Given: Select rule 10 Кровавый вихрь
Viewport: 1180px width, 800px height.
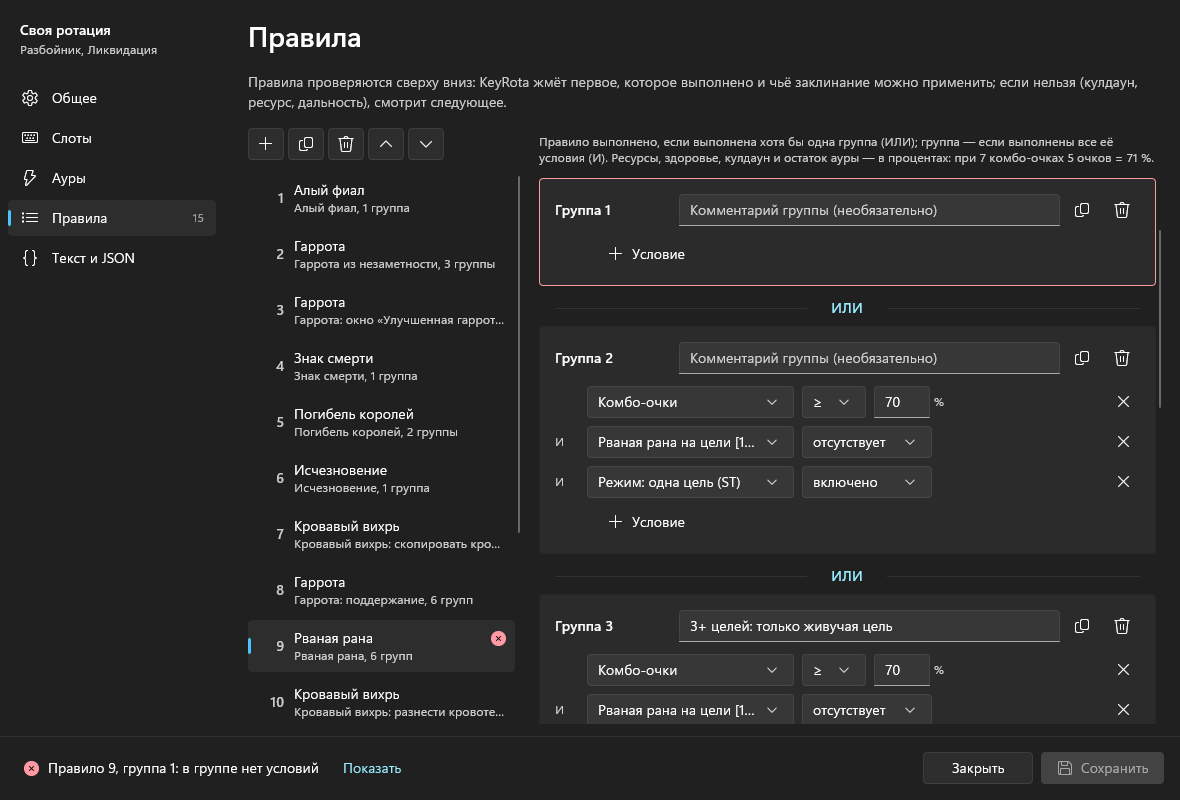Looking at the screenshot, I should click(x=382, y=703).
